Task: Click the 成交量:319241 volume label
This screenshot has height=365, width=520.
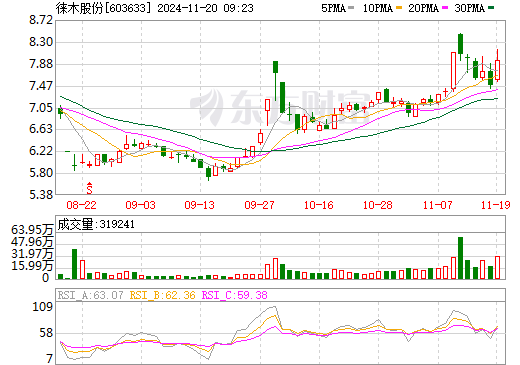Action: click(96, 224)
